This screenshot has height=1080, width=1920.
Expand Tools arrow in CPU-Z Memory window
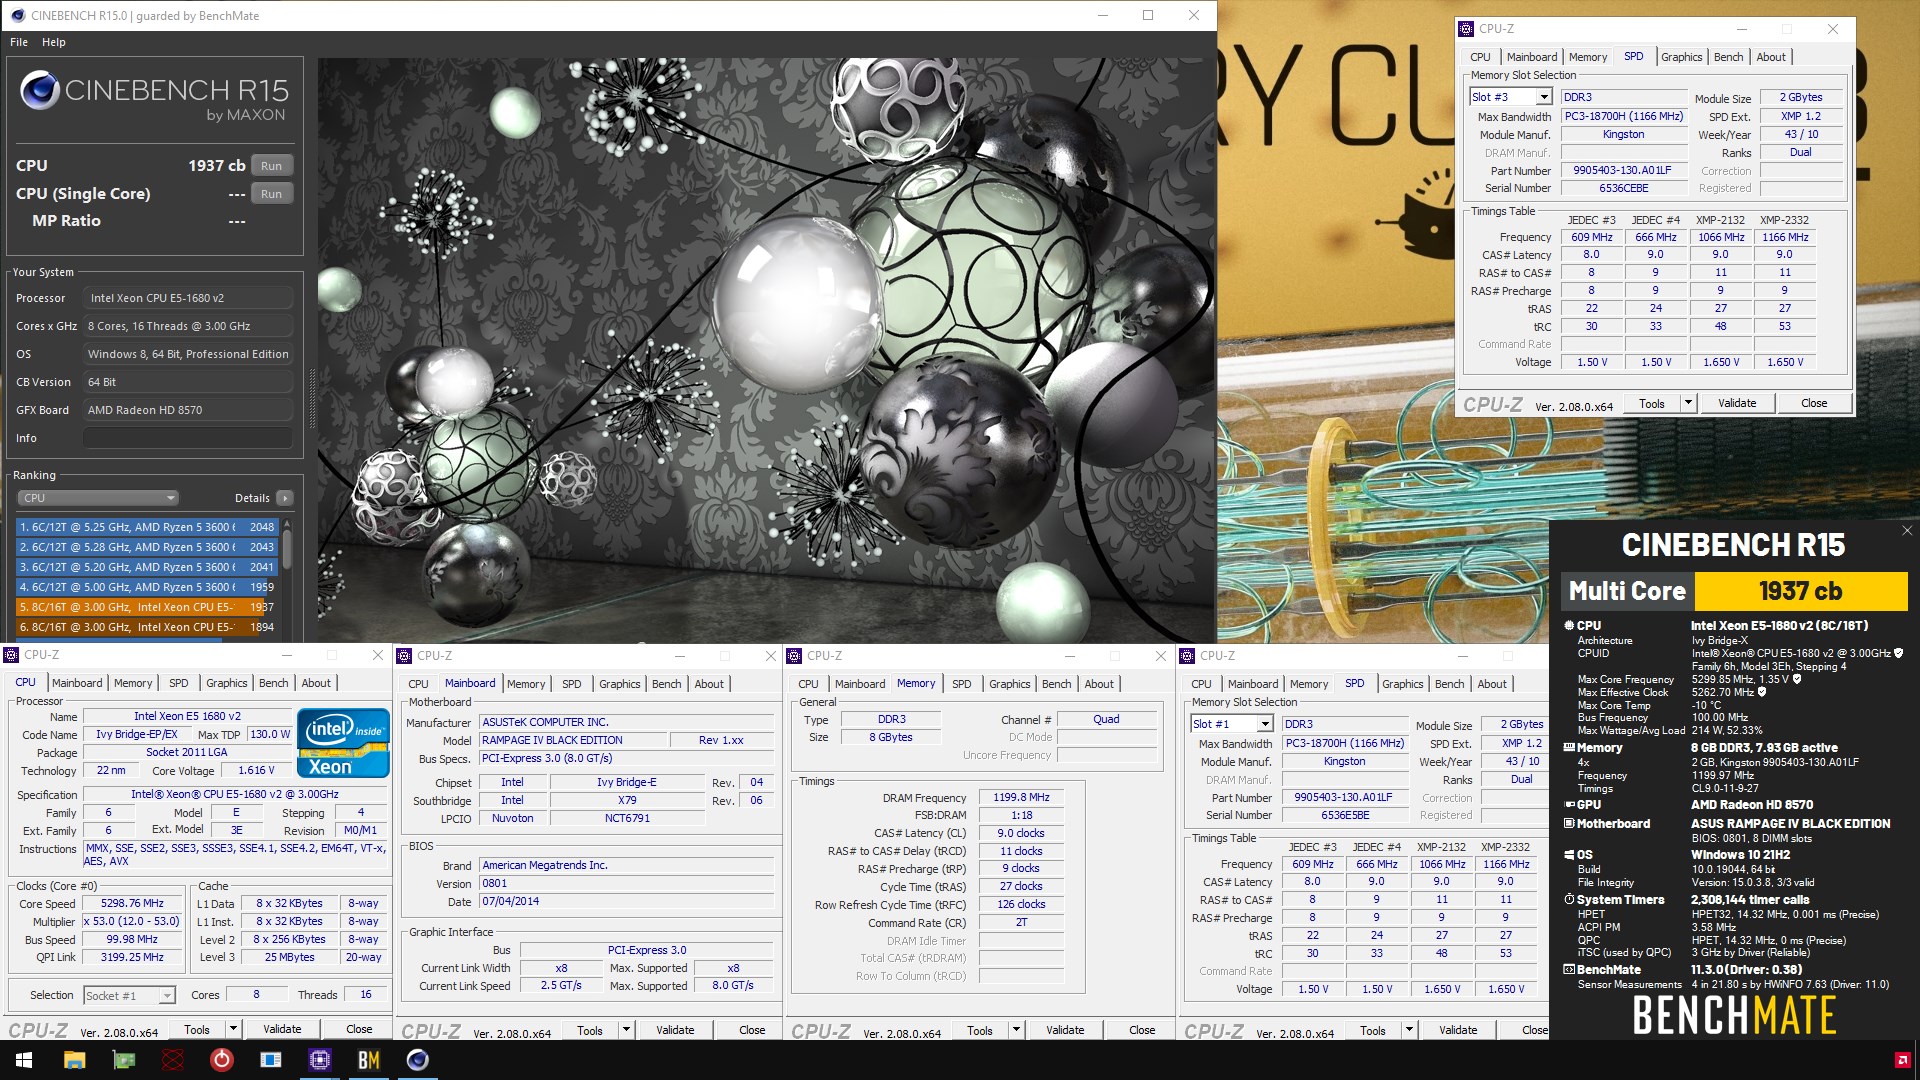[x=1017, y=1030]
